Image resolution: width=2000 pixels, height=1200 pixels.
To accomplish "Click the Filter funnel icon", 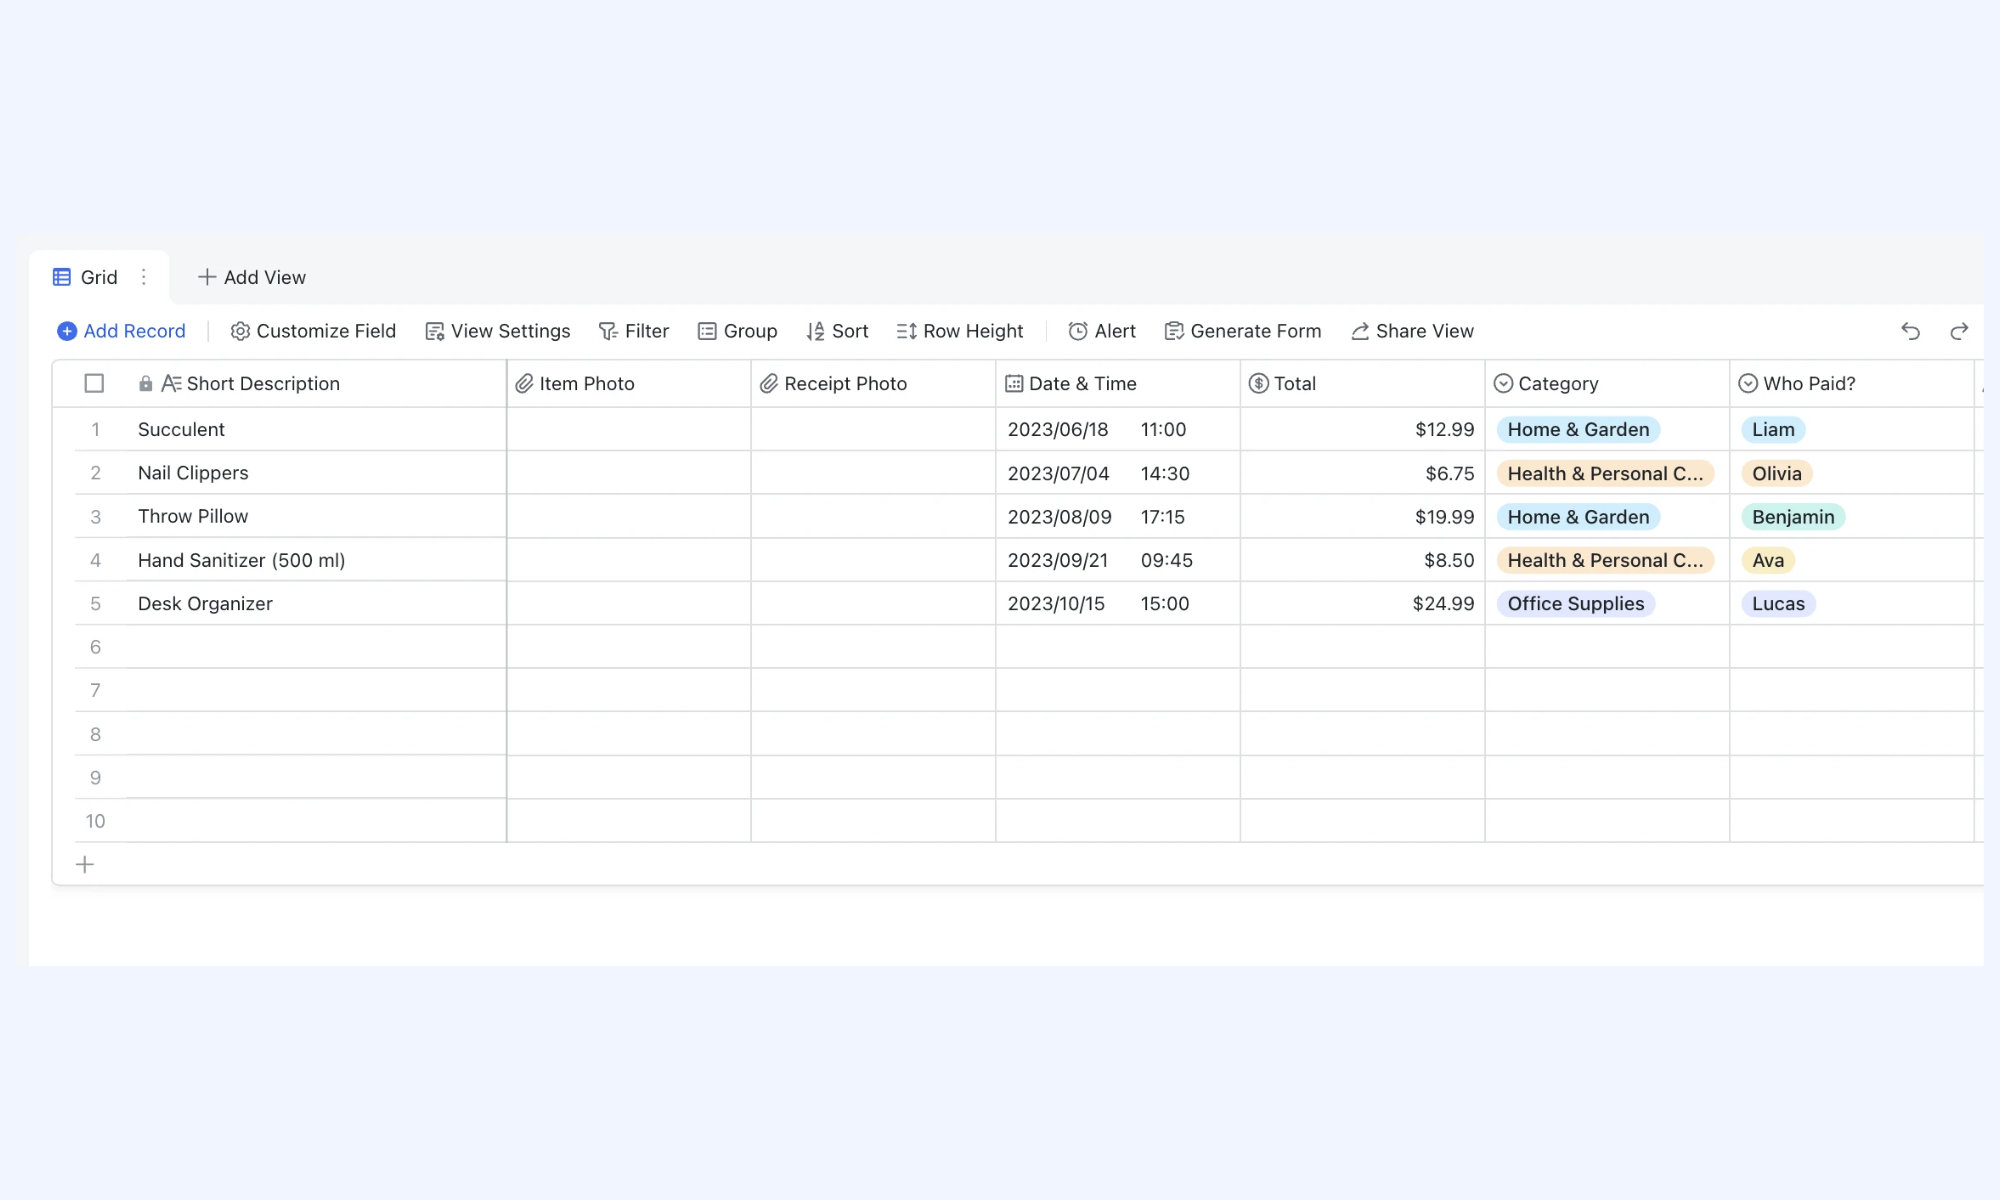I will [x=608, y=331].
